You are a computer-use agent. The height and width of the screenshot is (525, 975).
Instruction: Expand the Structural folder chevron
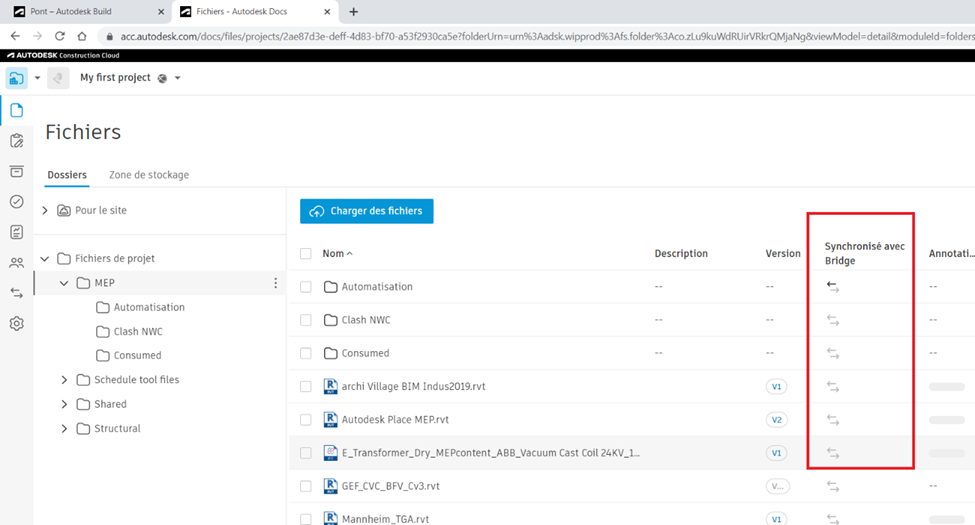pyautogui.click(x=64, y=429)
